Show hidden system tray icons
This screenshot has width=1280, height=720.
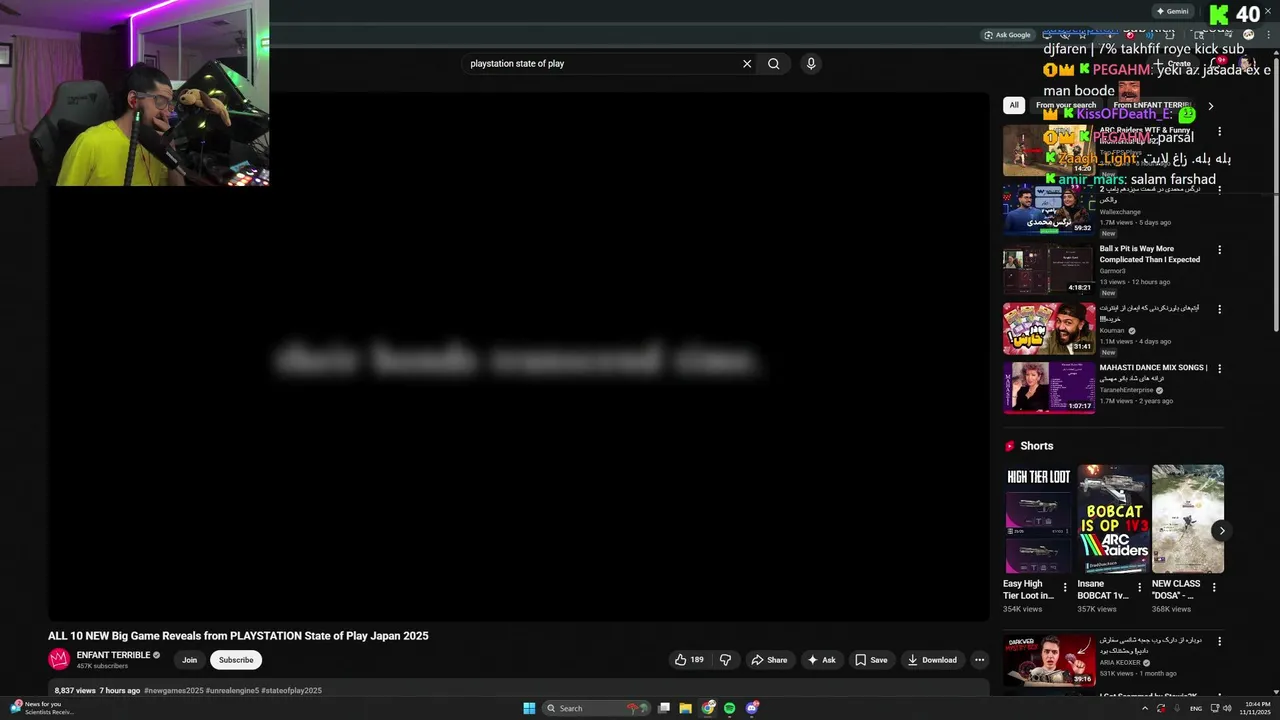tap(1145, 708)
